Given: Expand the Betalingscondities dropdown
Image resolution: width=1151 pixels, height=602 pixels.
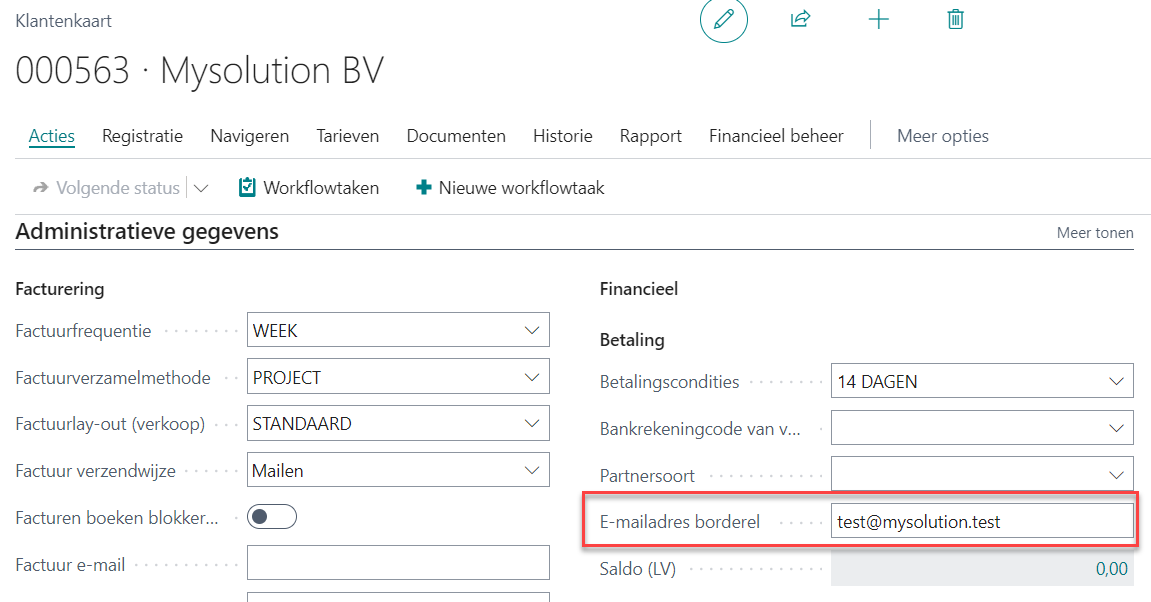Looking at the screenshot, I should (x=1116, y=381).
